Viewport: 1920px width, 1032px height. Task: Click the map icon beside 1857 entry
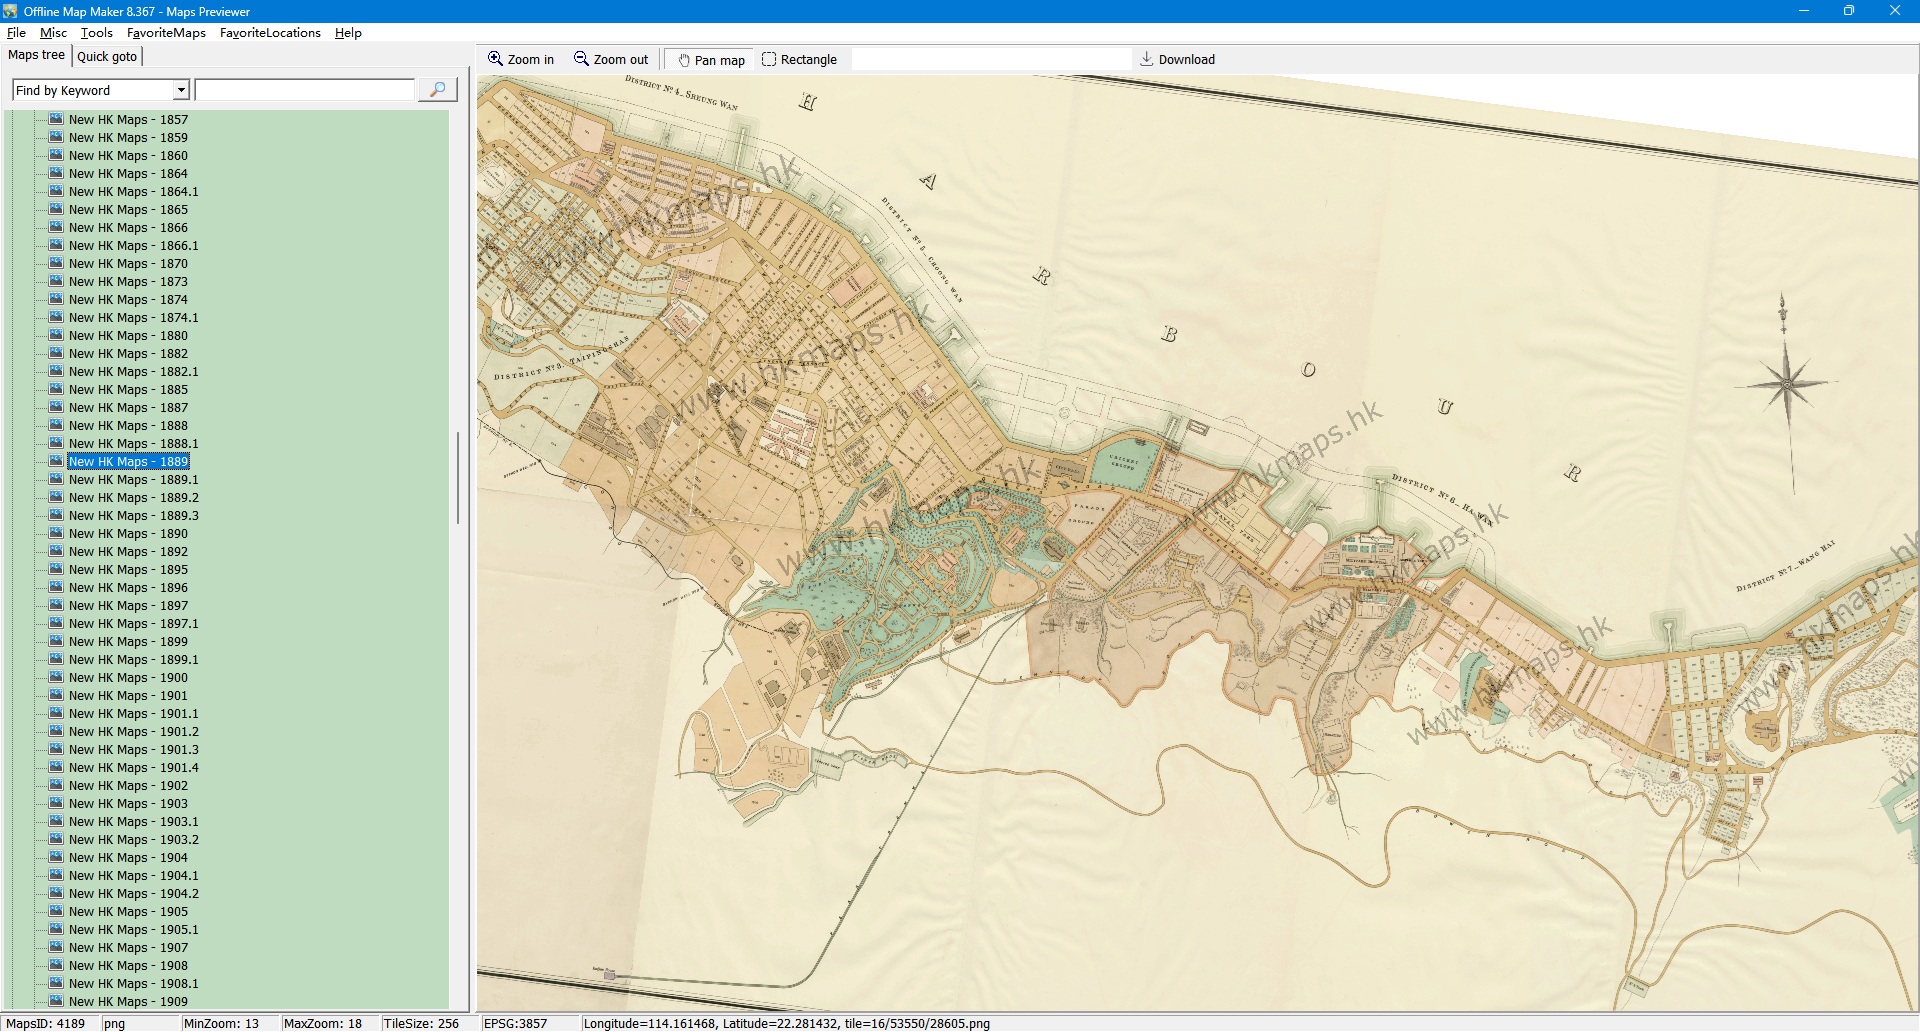tap(56, 119)
